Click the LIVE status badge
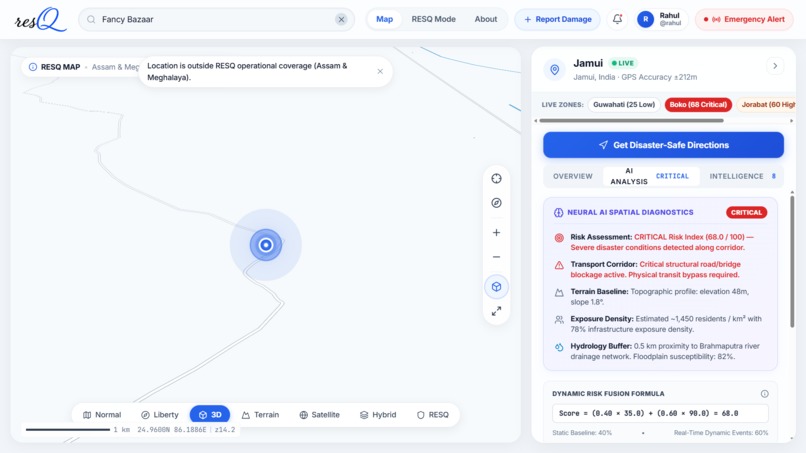Viewport: 806px width, 453px height. (x=622, y=63)
